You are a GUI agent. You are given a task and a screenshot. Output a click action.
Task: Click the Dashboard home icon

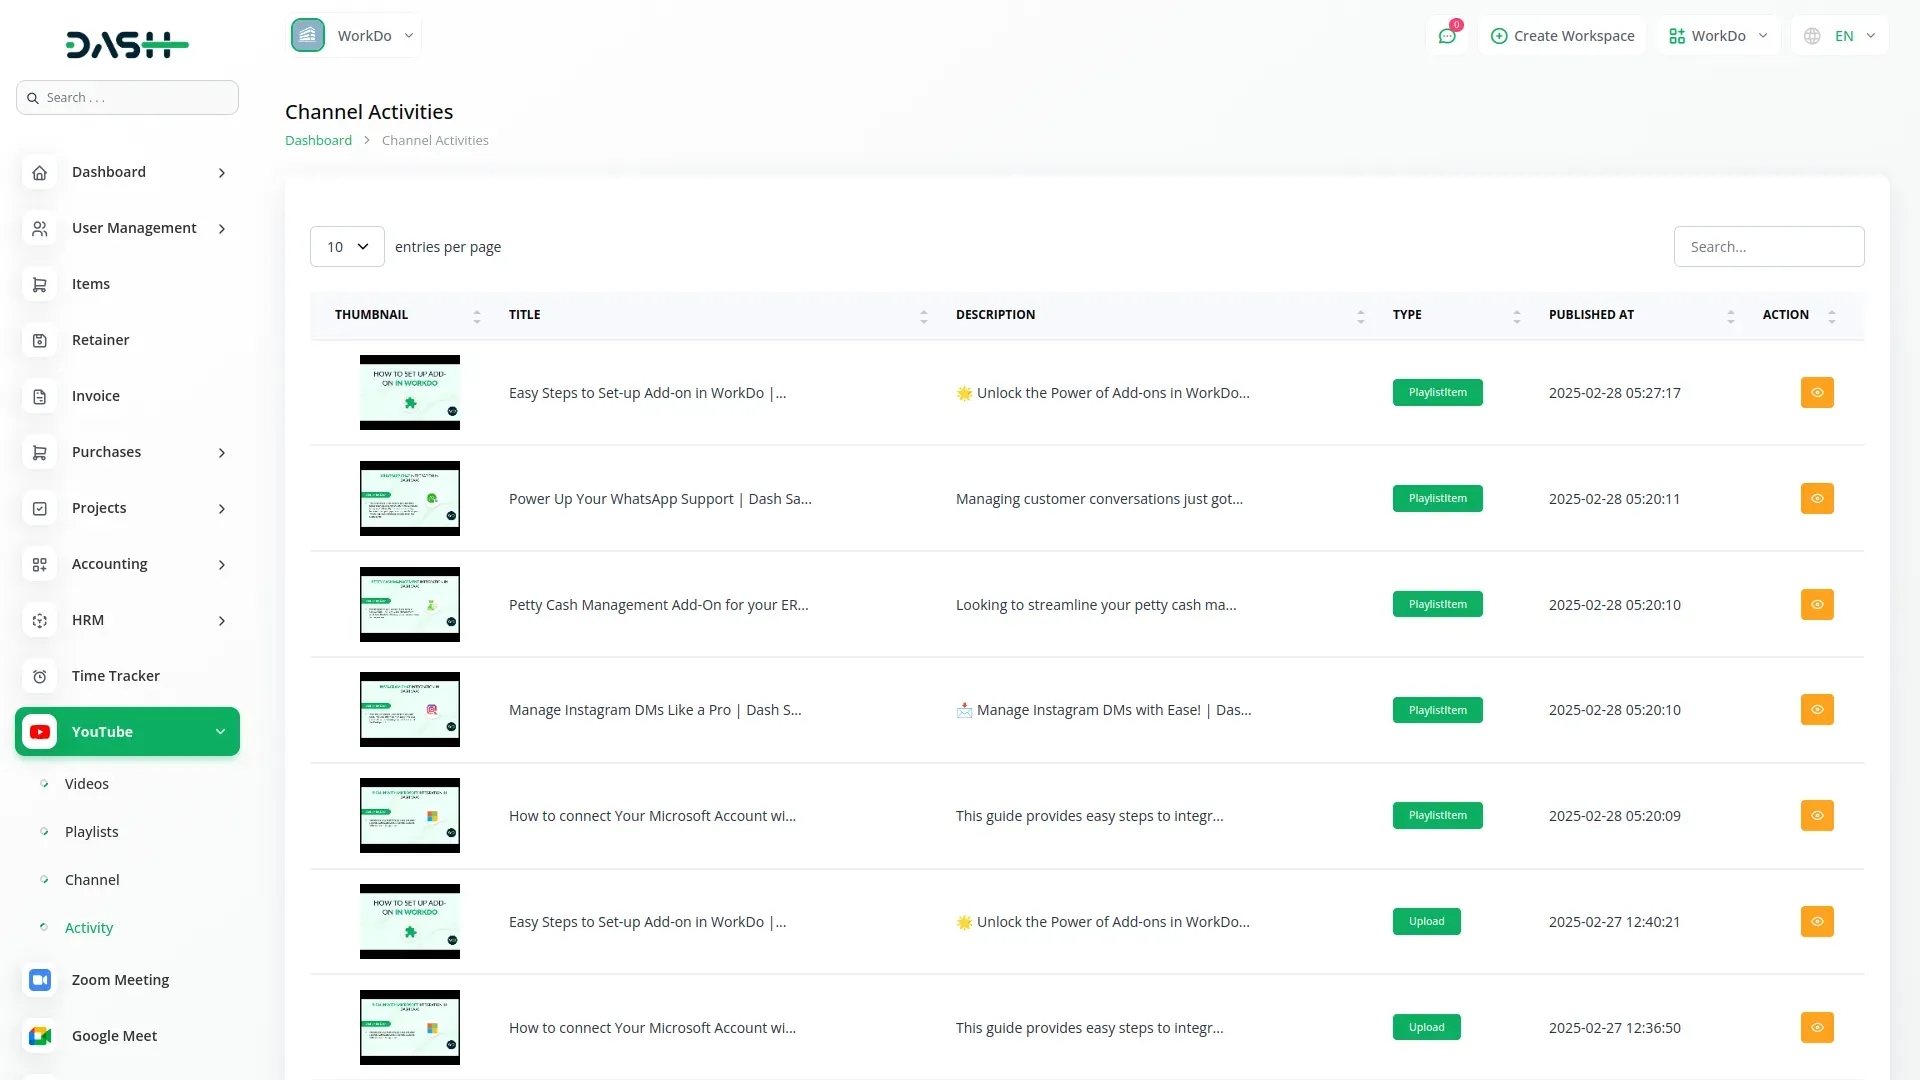pos(40,172)
